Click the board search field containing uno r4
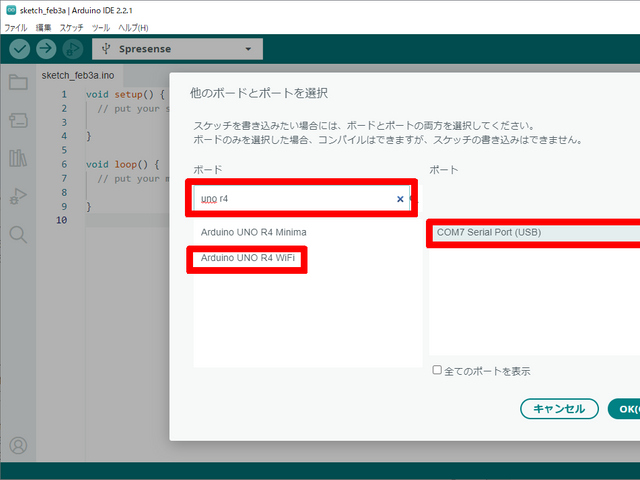The width and height of the screenshot is (640, 480). click(301, 199)
